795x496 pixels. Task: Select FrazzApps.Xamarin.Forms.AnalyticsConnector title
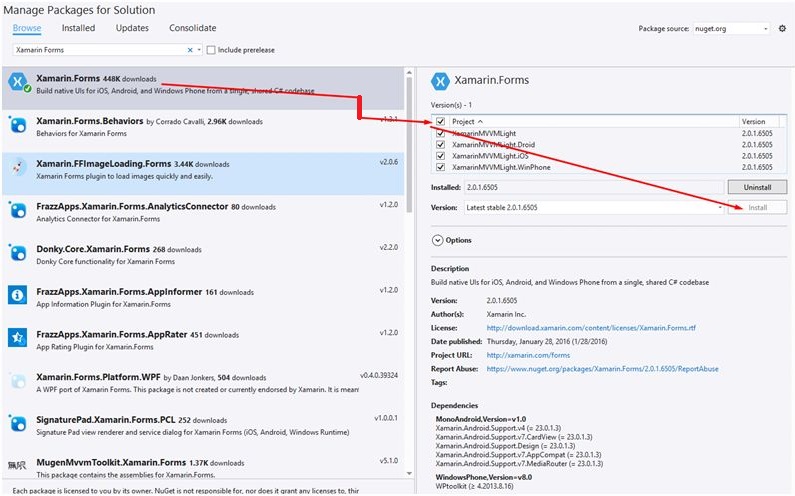132,206
